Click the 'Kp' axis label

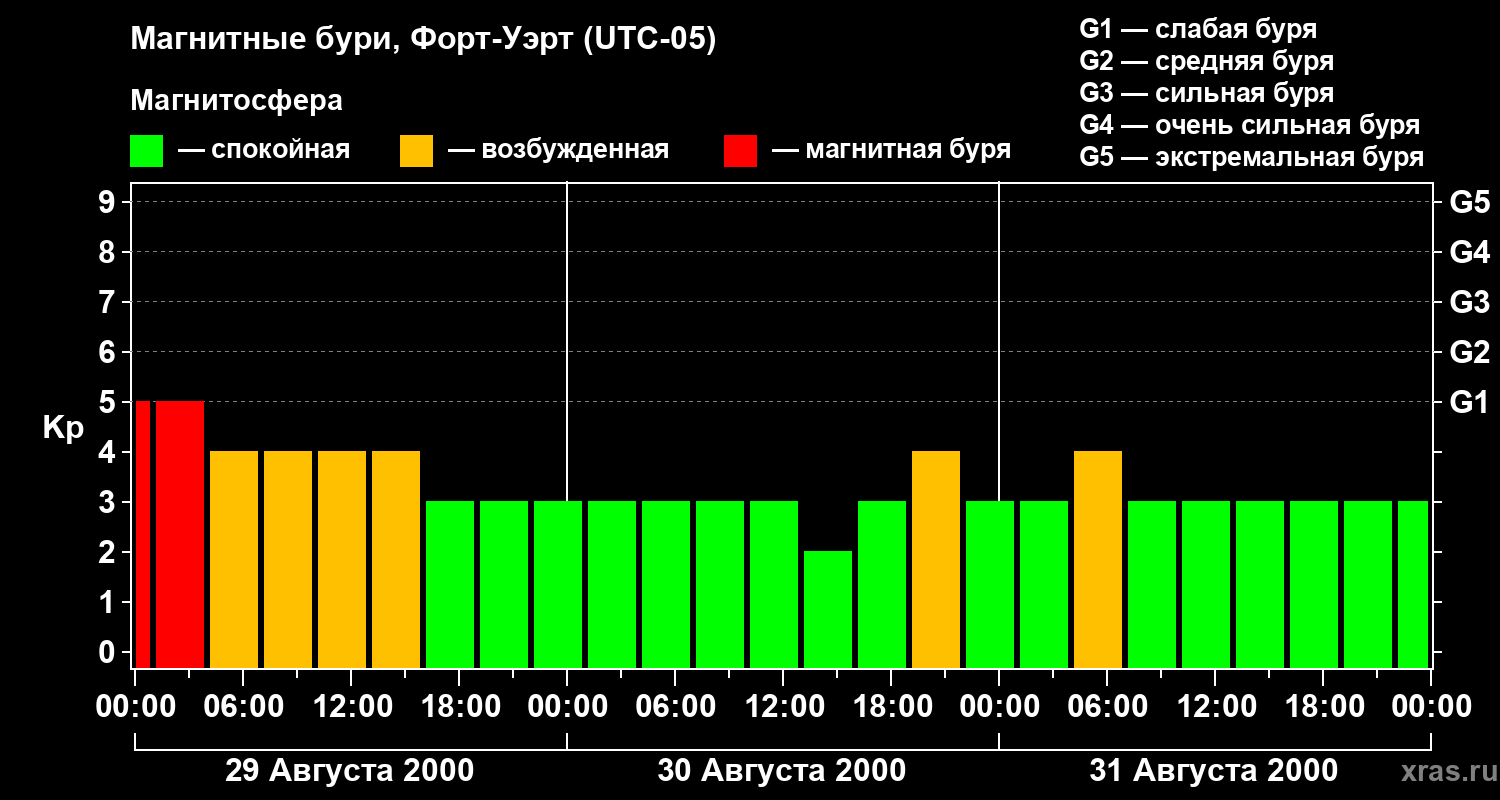[x=63, y=429]
